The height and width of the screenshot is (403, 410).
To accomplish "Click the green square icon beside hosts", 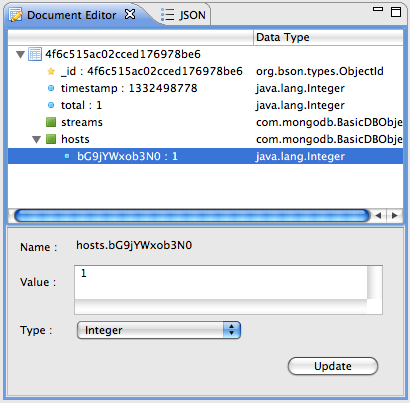I will tap(51, 139).
